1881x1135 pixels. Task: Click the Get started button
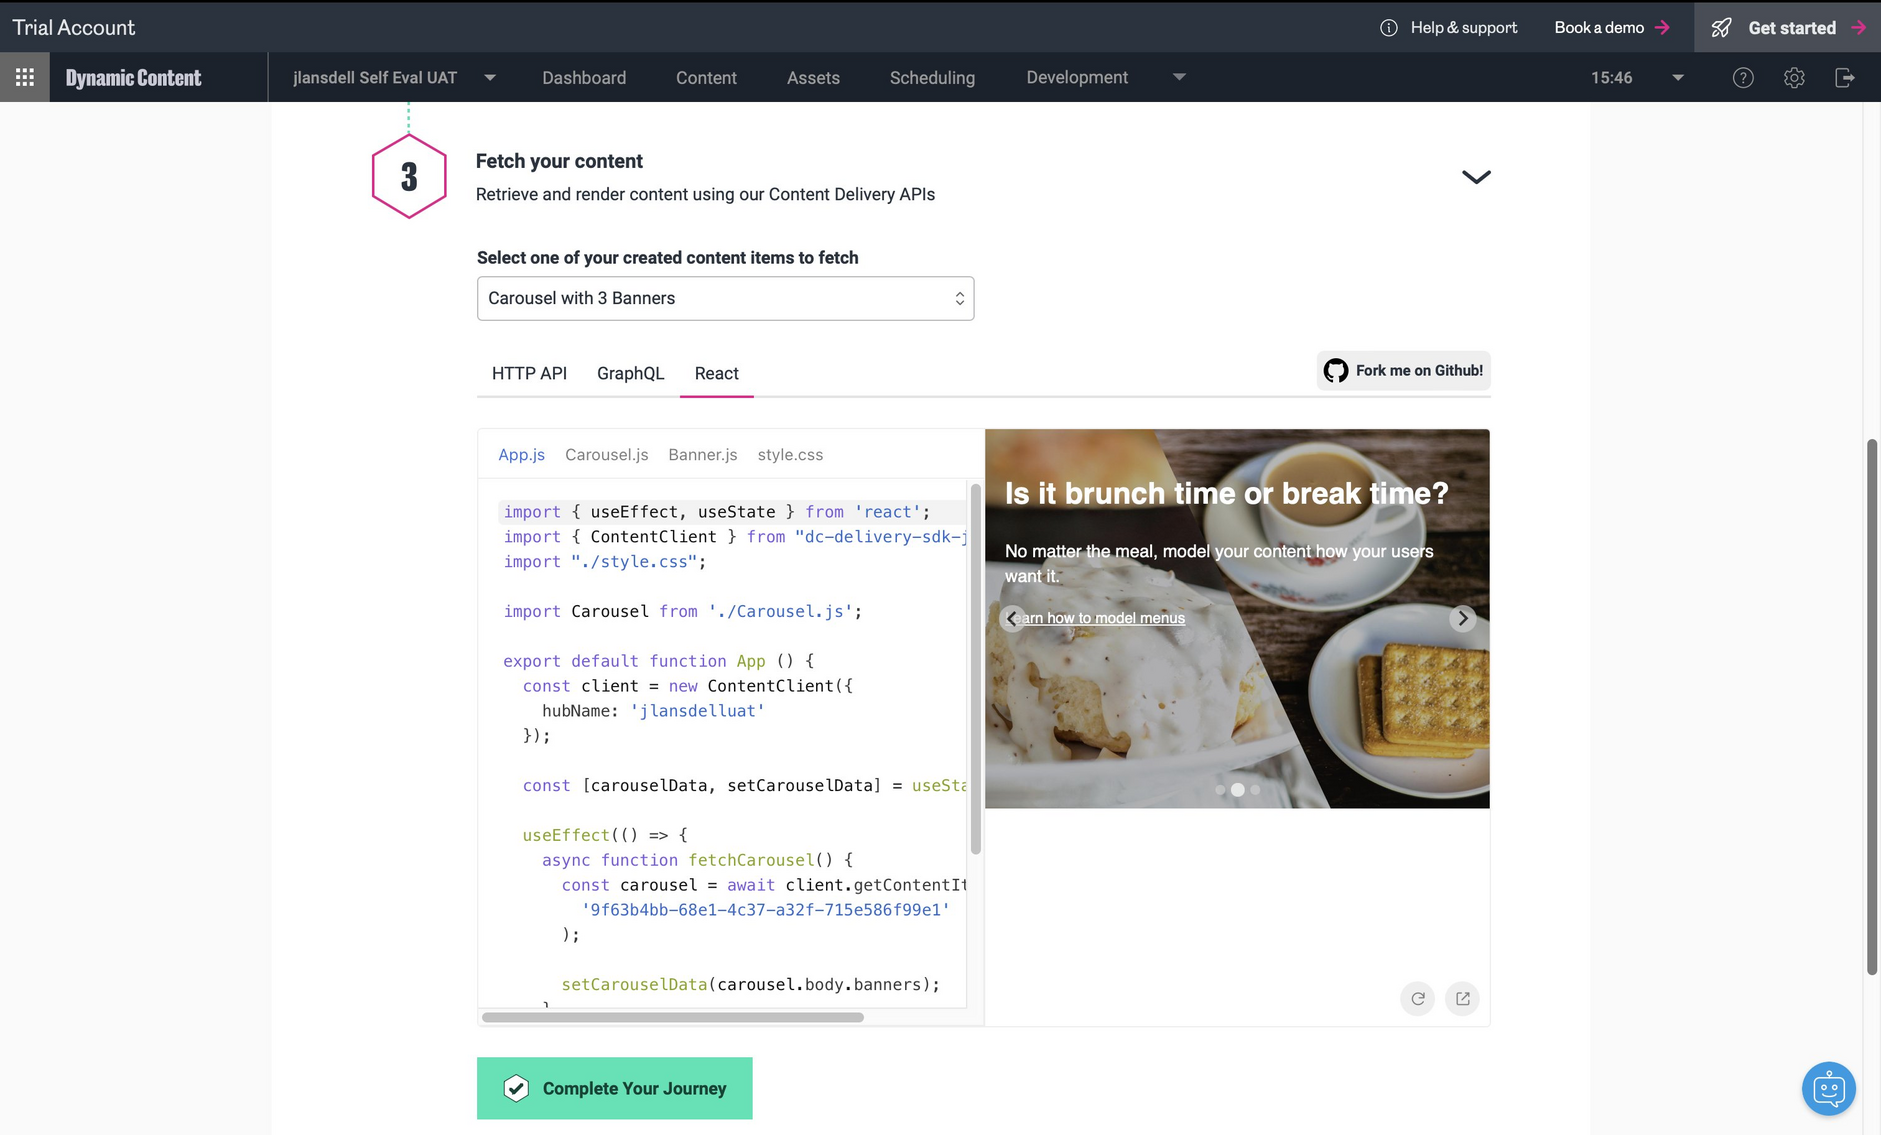(x=1787, y=28)
